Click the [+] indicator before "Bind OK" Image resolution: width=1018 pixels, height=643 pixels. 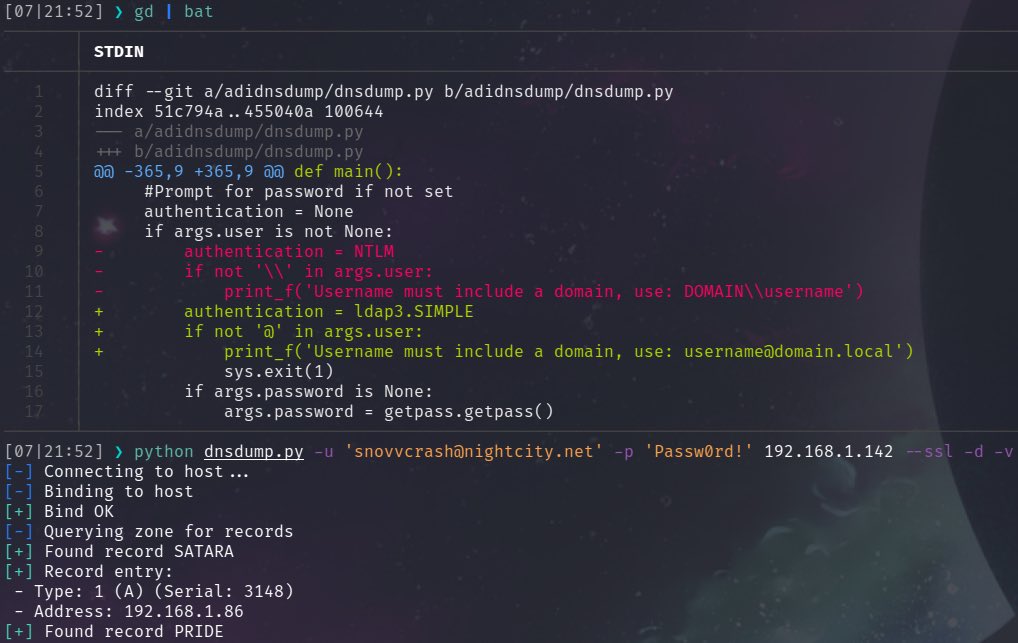point(18,511)
